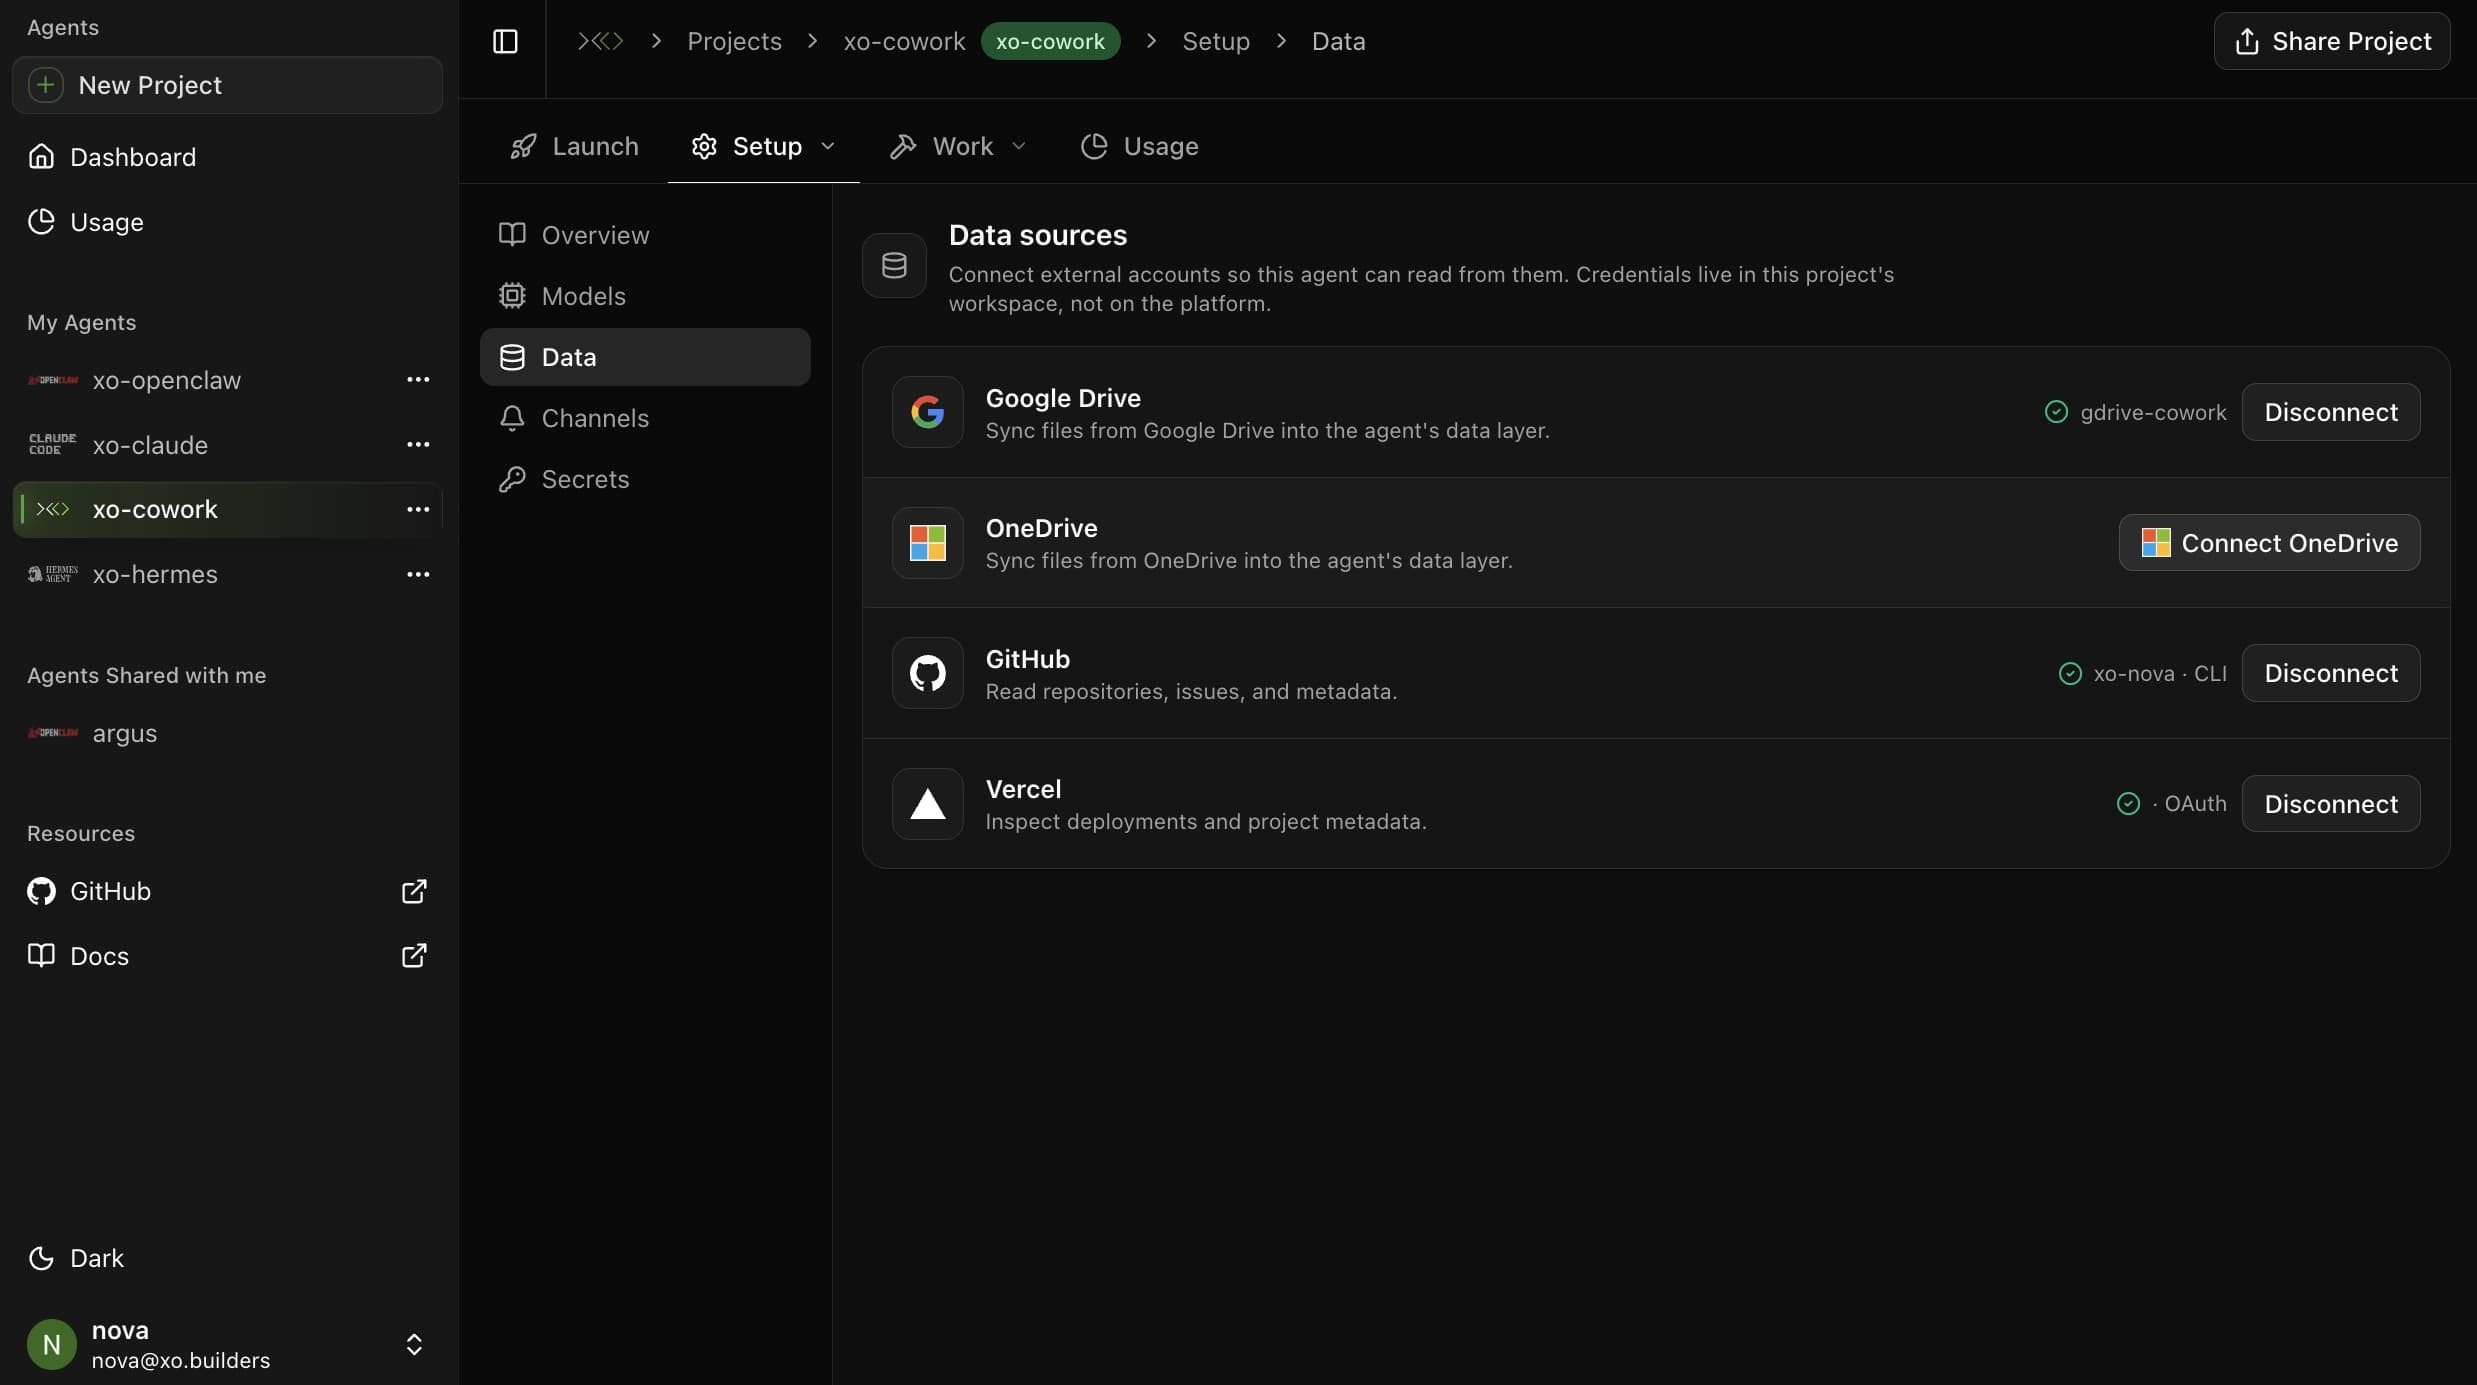Click the gdrive-cowork account label
Viewport: 2477px width, 1385px height.
point(2153,413)
